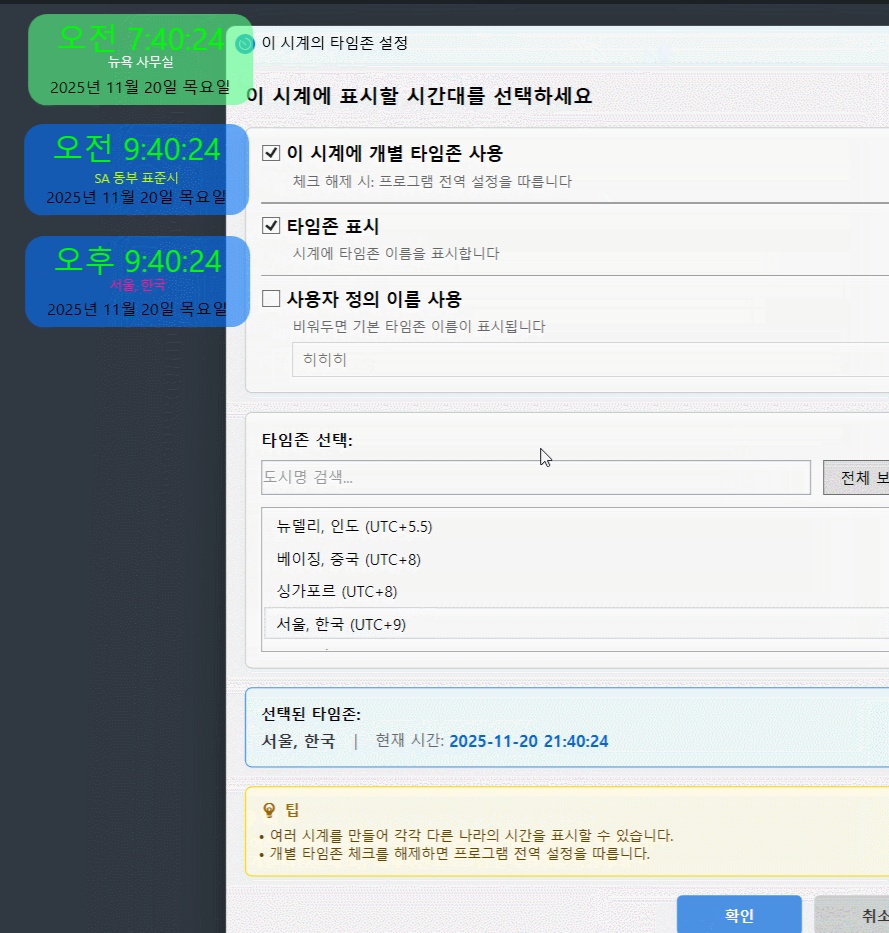Select '뉴델리, 인도 (UTC+5.5)' in timezone list
This screenshot has width=889, height=933.
[355, 526]
